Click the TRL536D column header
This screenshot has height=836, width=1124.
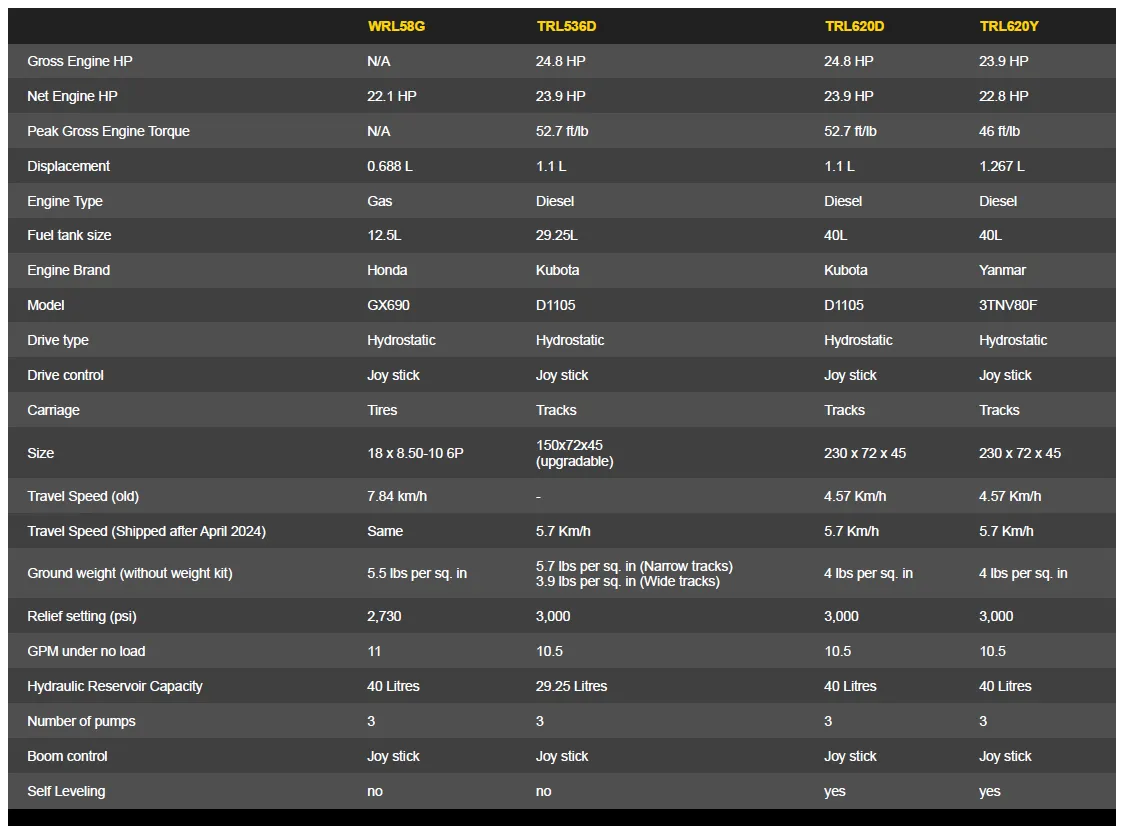pyautogui.click(x=566, y=27)
